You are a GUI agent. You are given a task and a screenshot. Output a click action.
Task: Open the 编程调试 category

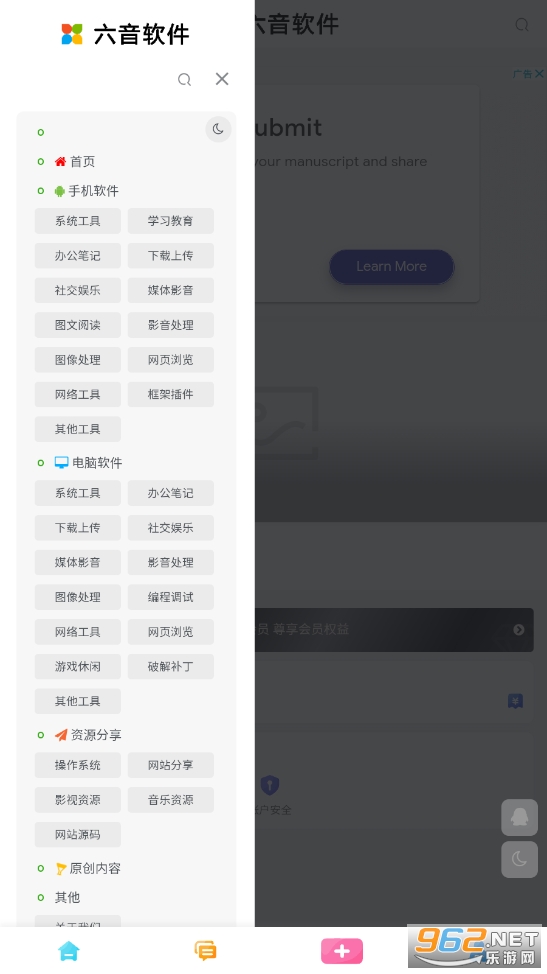click(x=171, y=598)
